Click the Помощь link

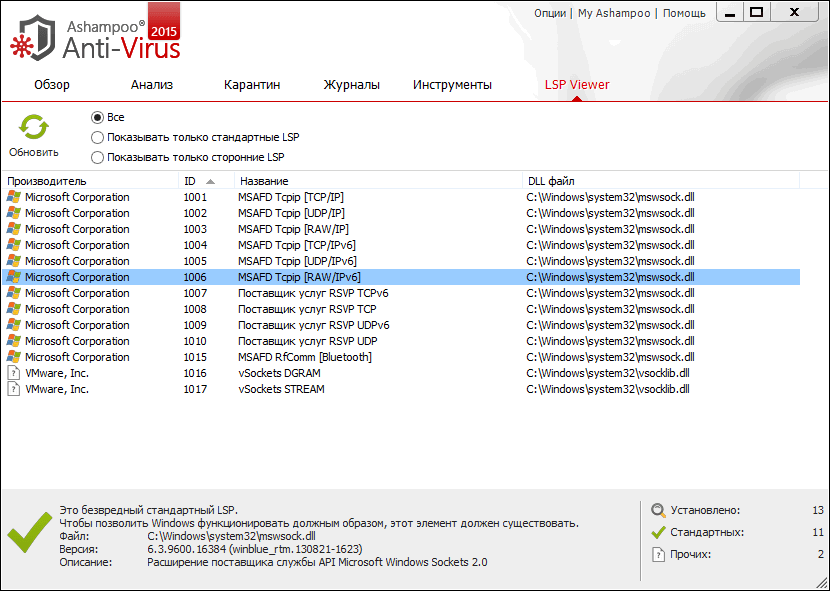point(684,13)
